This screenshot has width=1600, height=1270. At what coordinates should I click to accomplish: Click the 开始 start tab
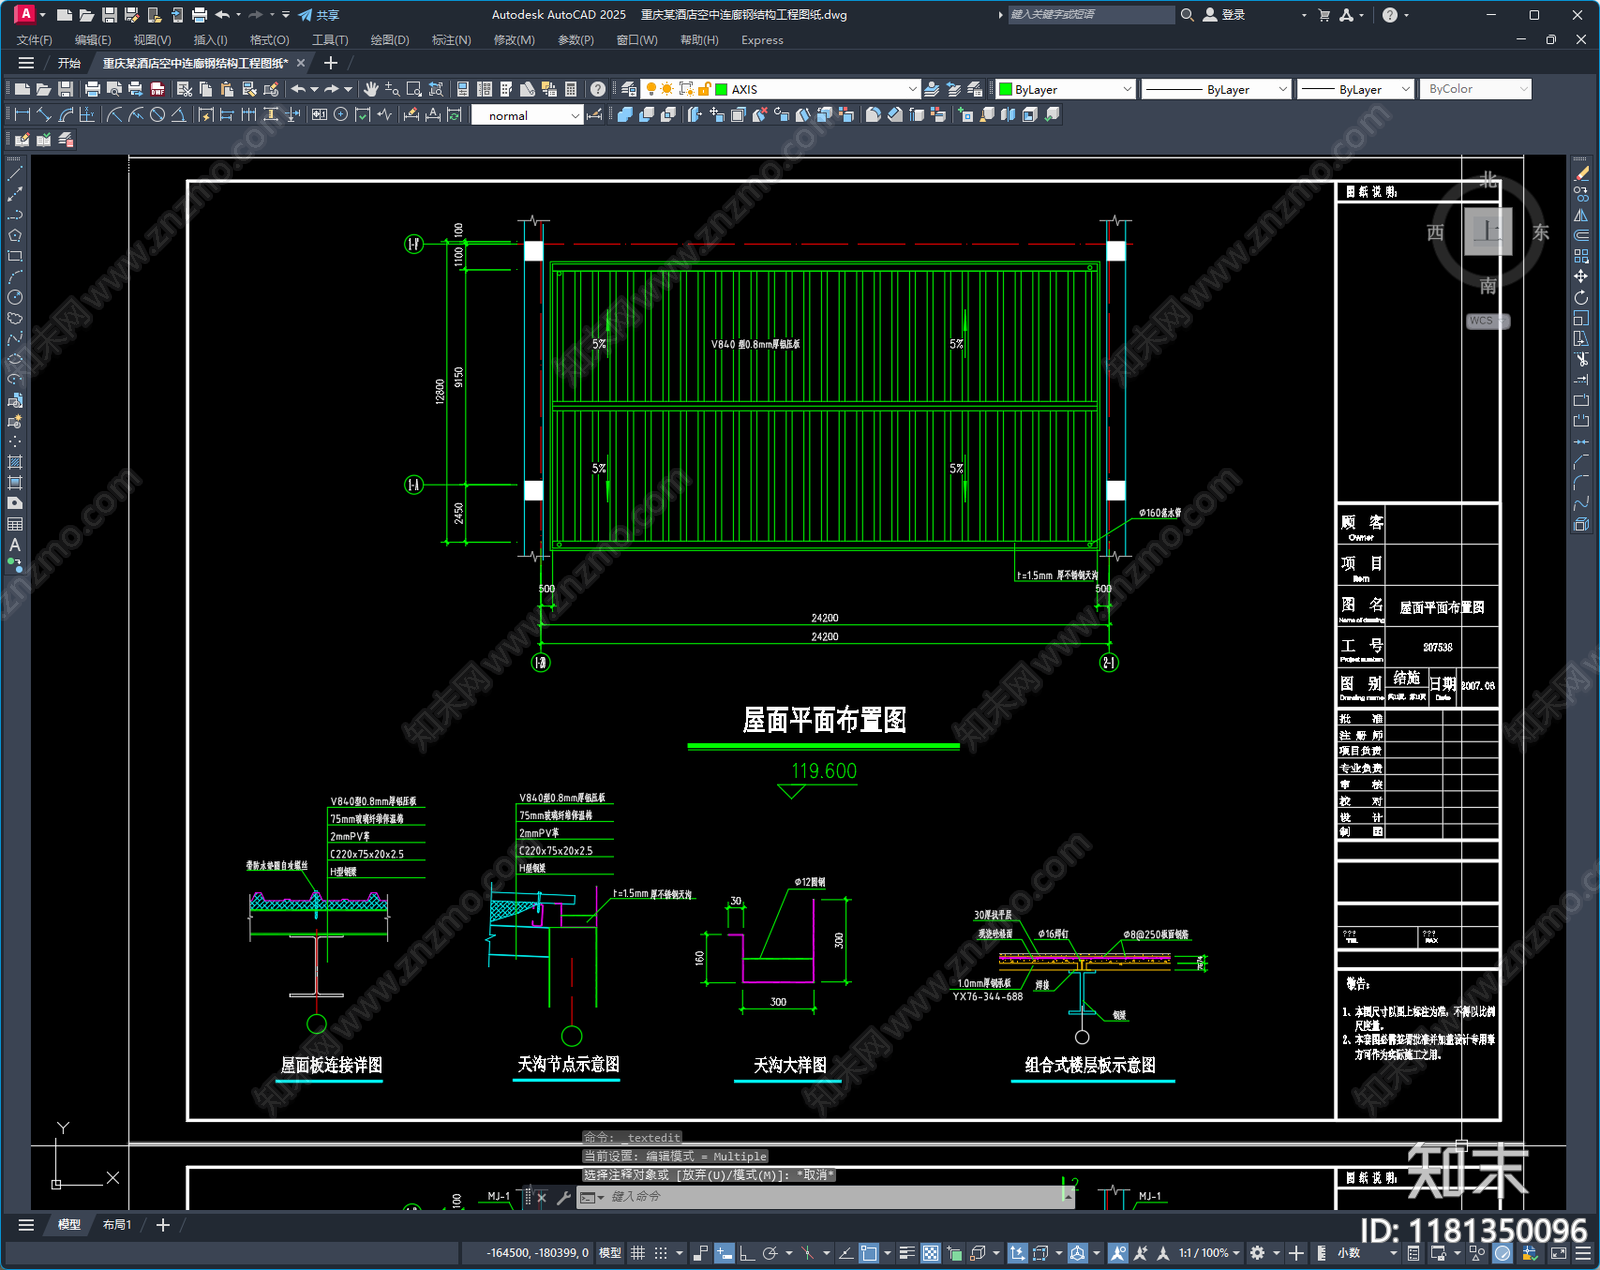pos(69,63)
